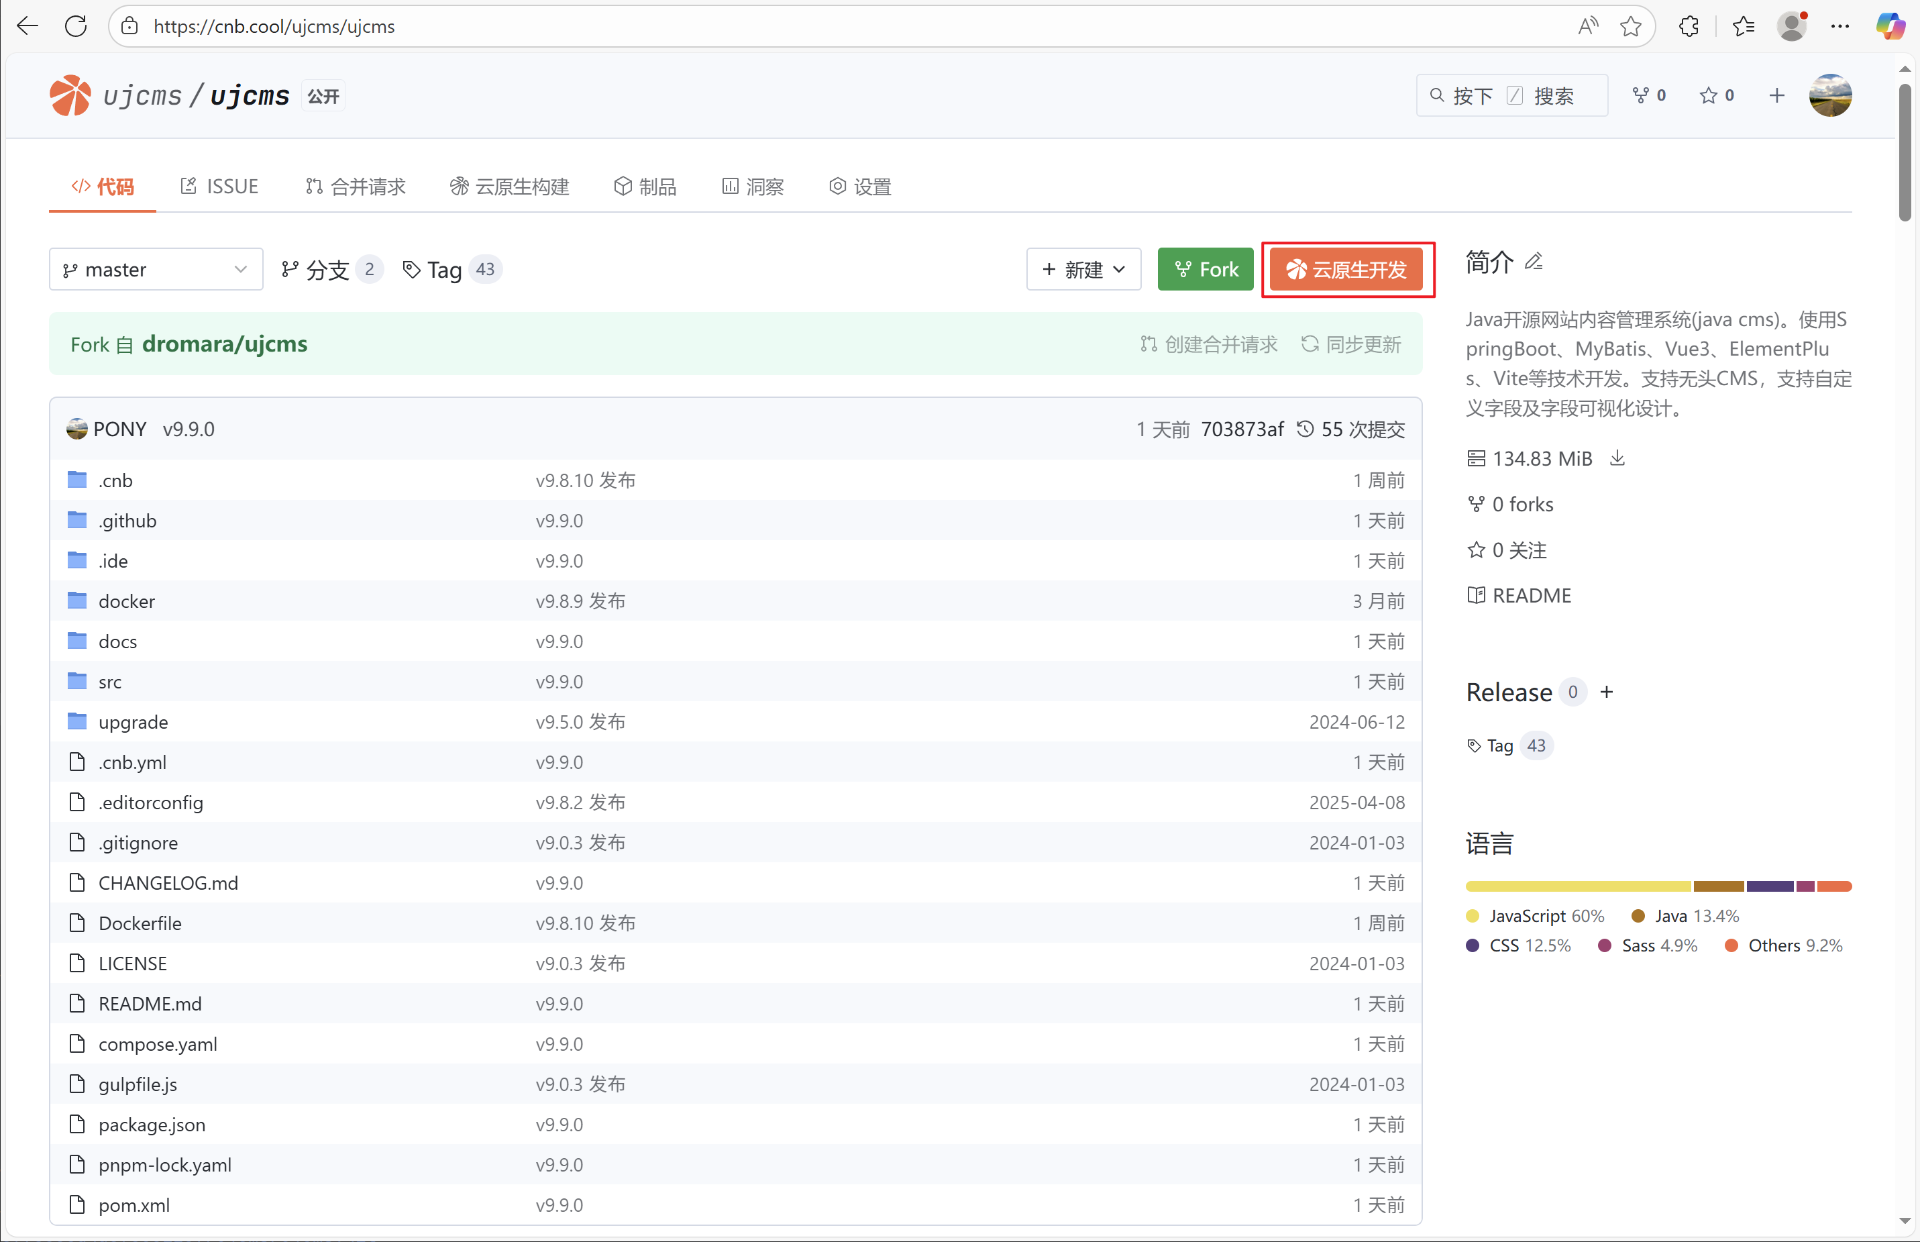Click the browser address bar URL
Image resolution: width=1920 pixels, height=1242 pixels.
(x=274, y=26)
